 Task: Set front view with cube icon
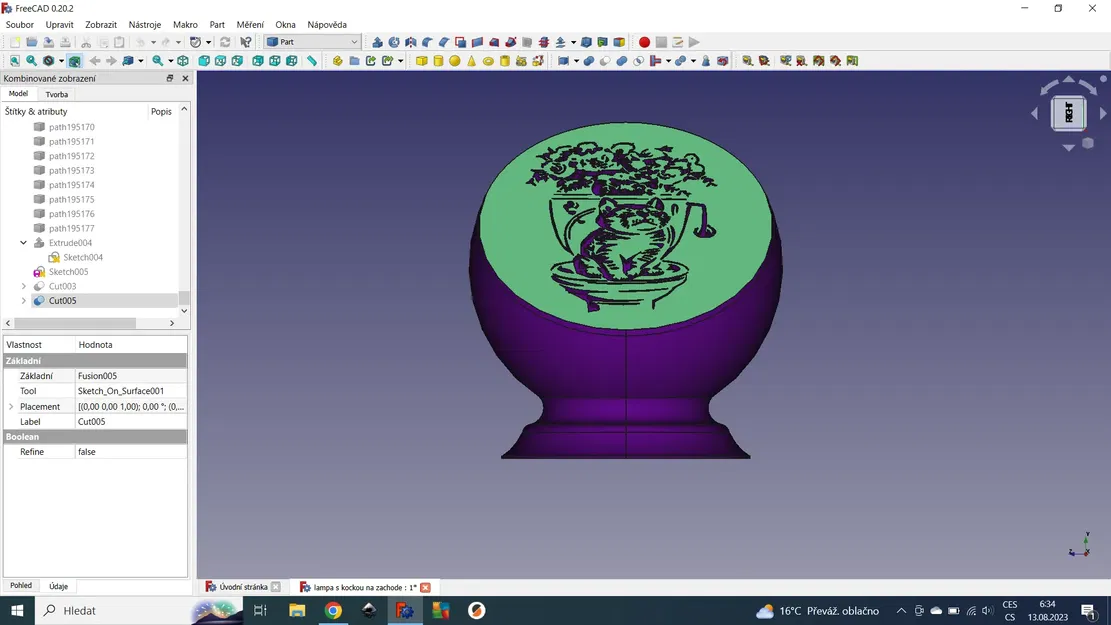tap(204, 61)
